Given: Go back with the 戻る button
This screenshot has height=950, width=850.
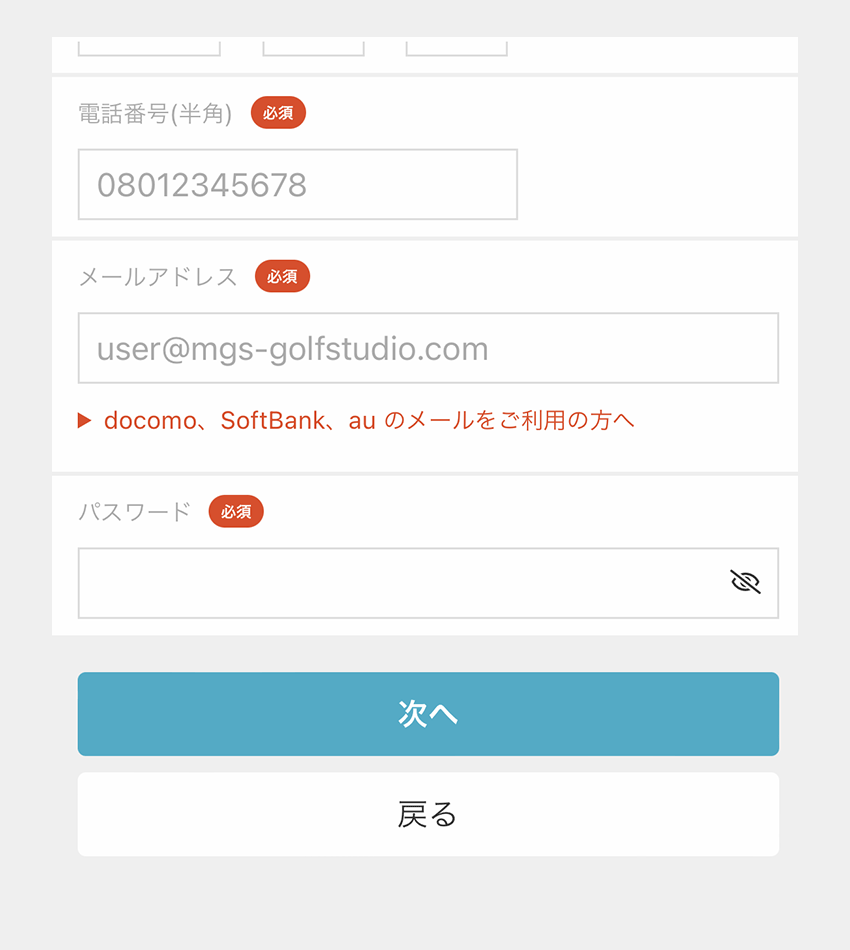Looking at the screenshot, I should 428,814.
